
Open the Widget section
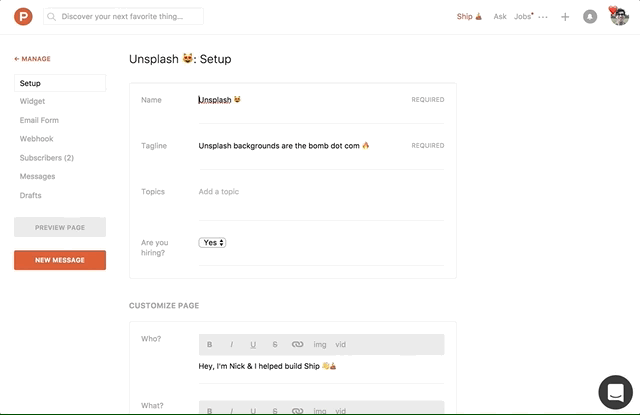tap(32, 101)
